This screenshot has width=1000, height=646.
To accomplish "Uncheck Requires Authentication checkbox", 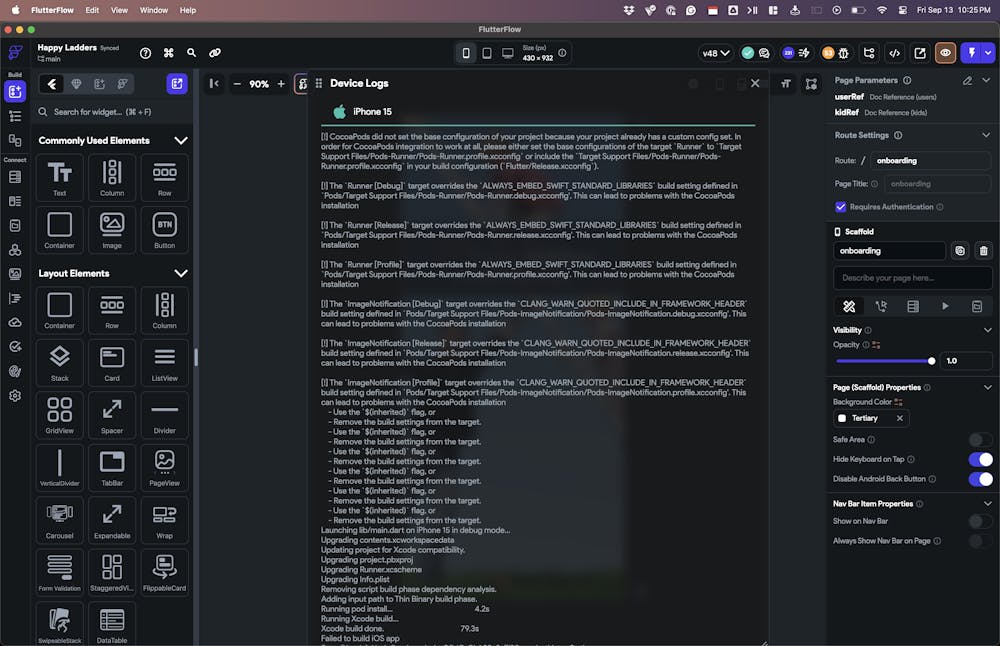I will [841, 207].
